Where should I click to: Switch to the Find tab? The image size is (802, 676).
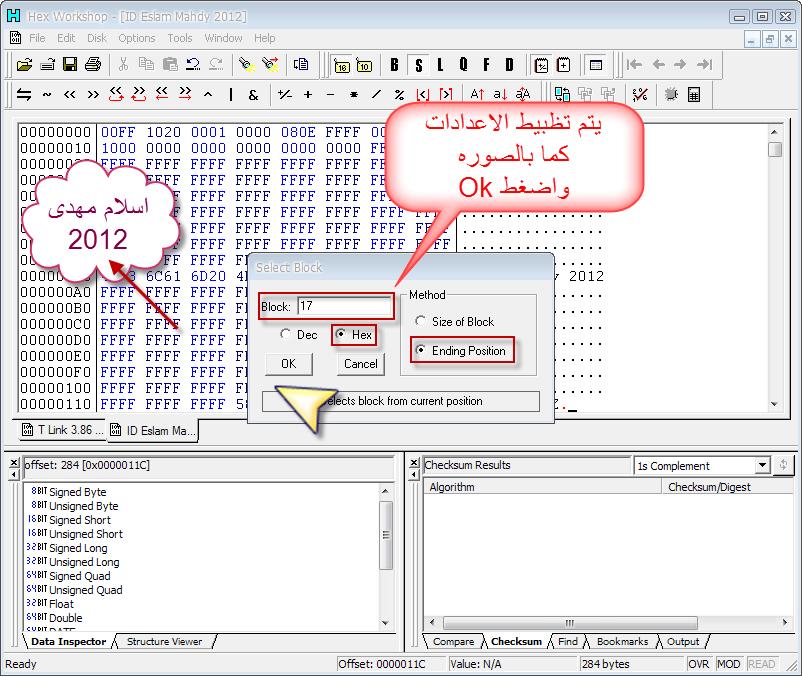pyautogui.click(x=568, y=641)
